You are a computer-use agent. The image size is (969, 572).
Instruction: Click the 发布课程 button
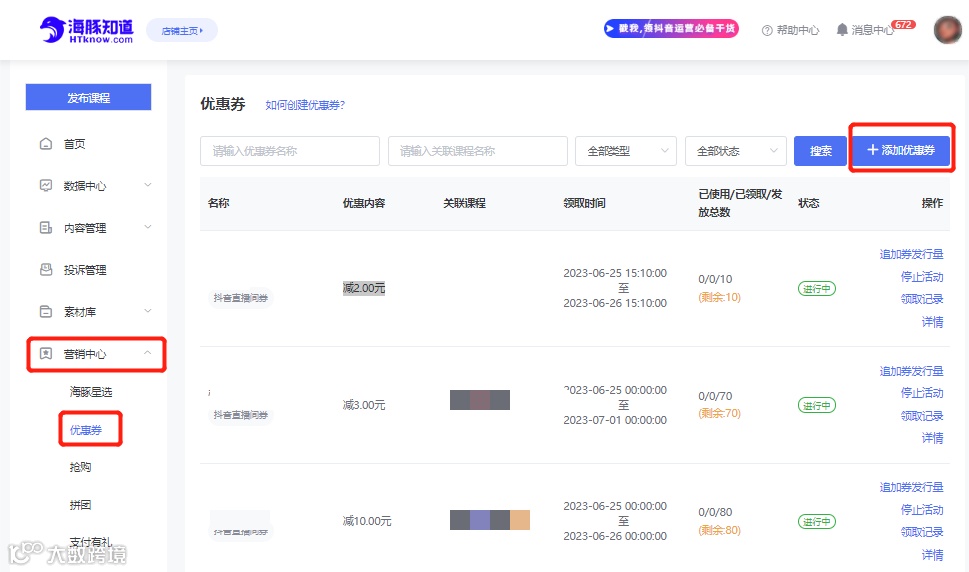click(x=88, y=97)
